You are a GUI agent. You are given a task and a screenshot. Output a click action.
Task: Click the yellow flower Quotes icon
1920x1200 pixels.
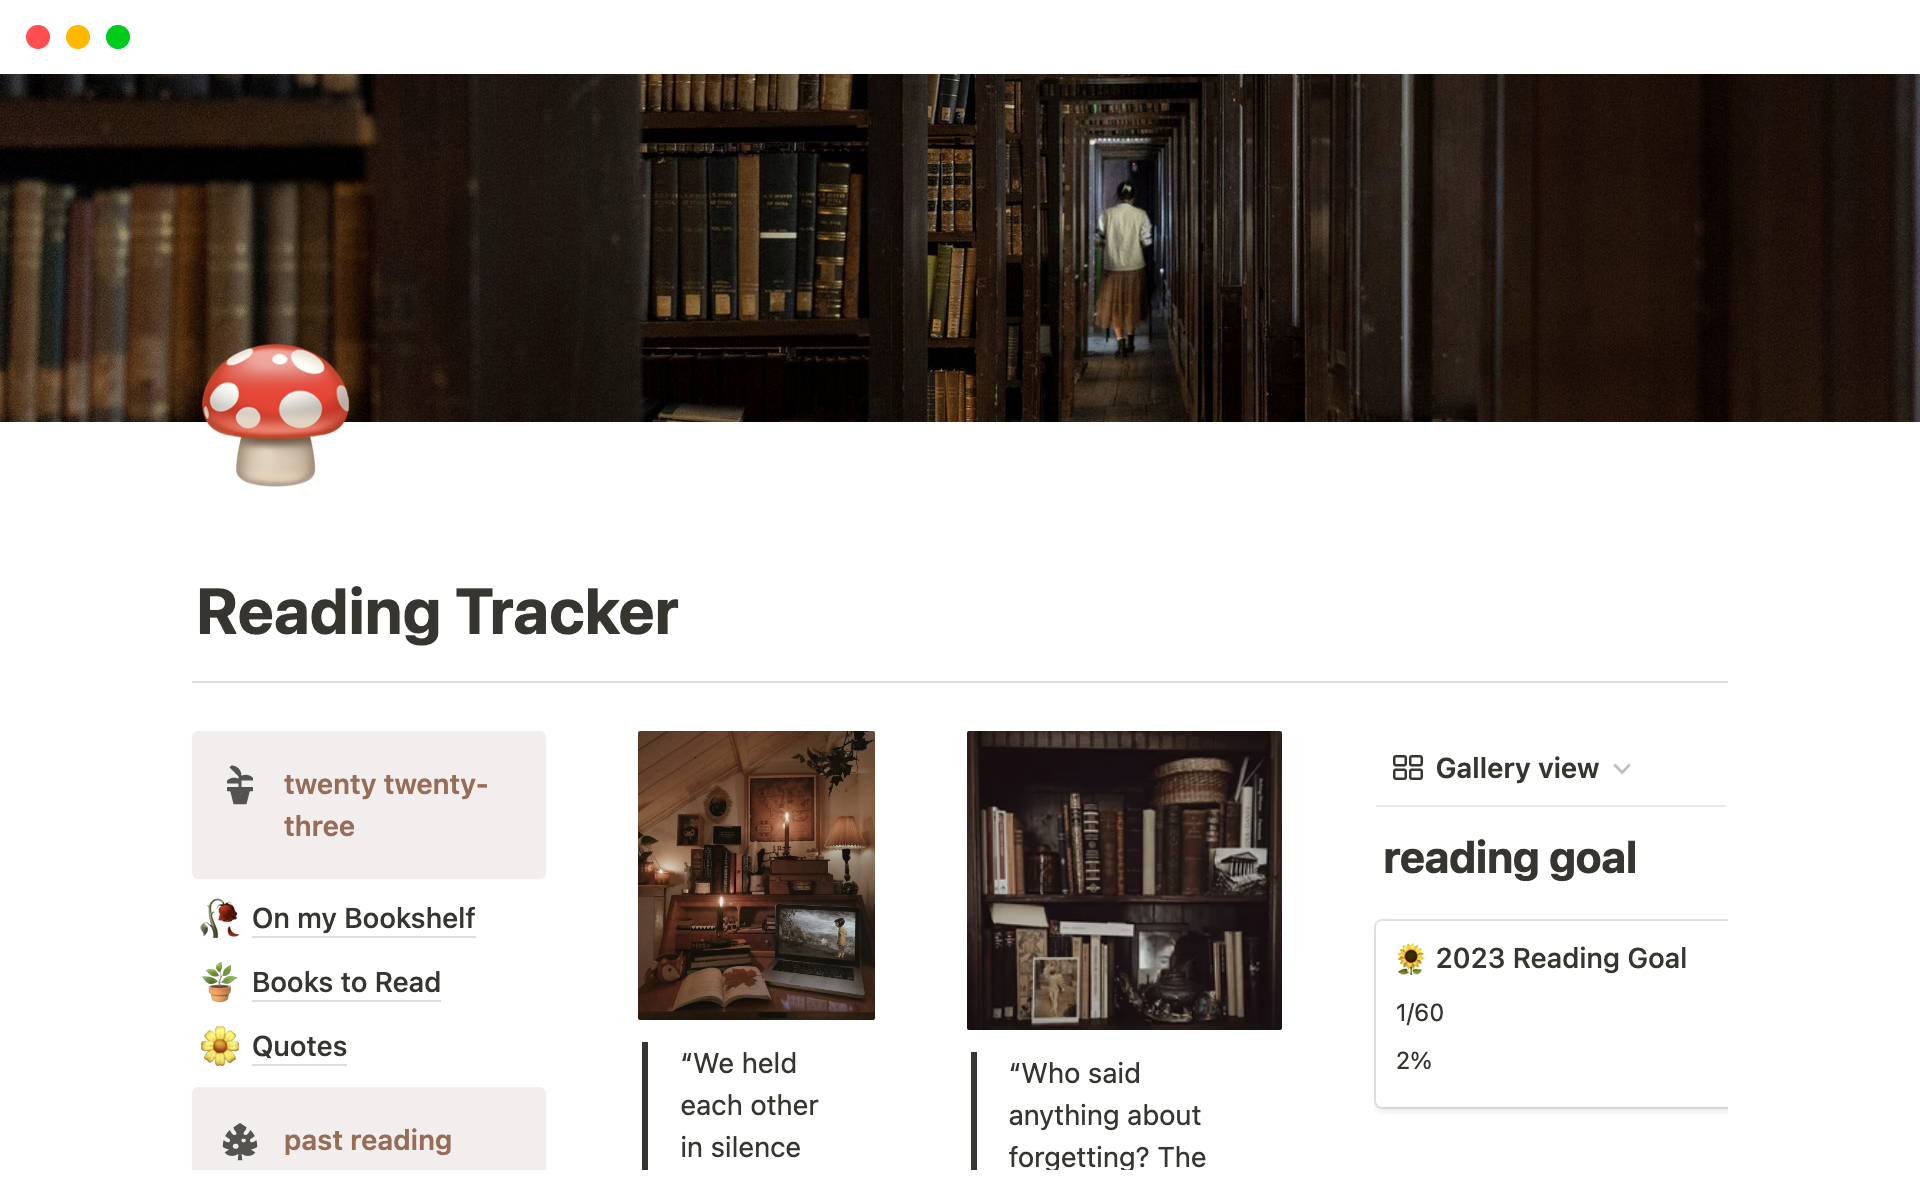[x=220, y=1046]
